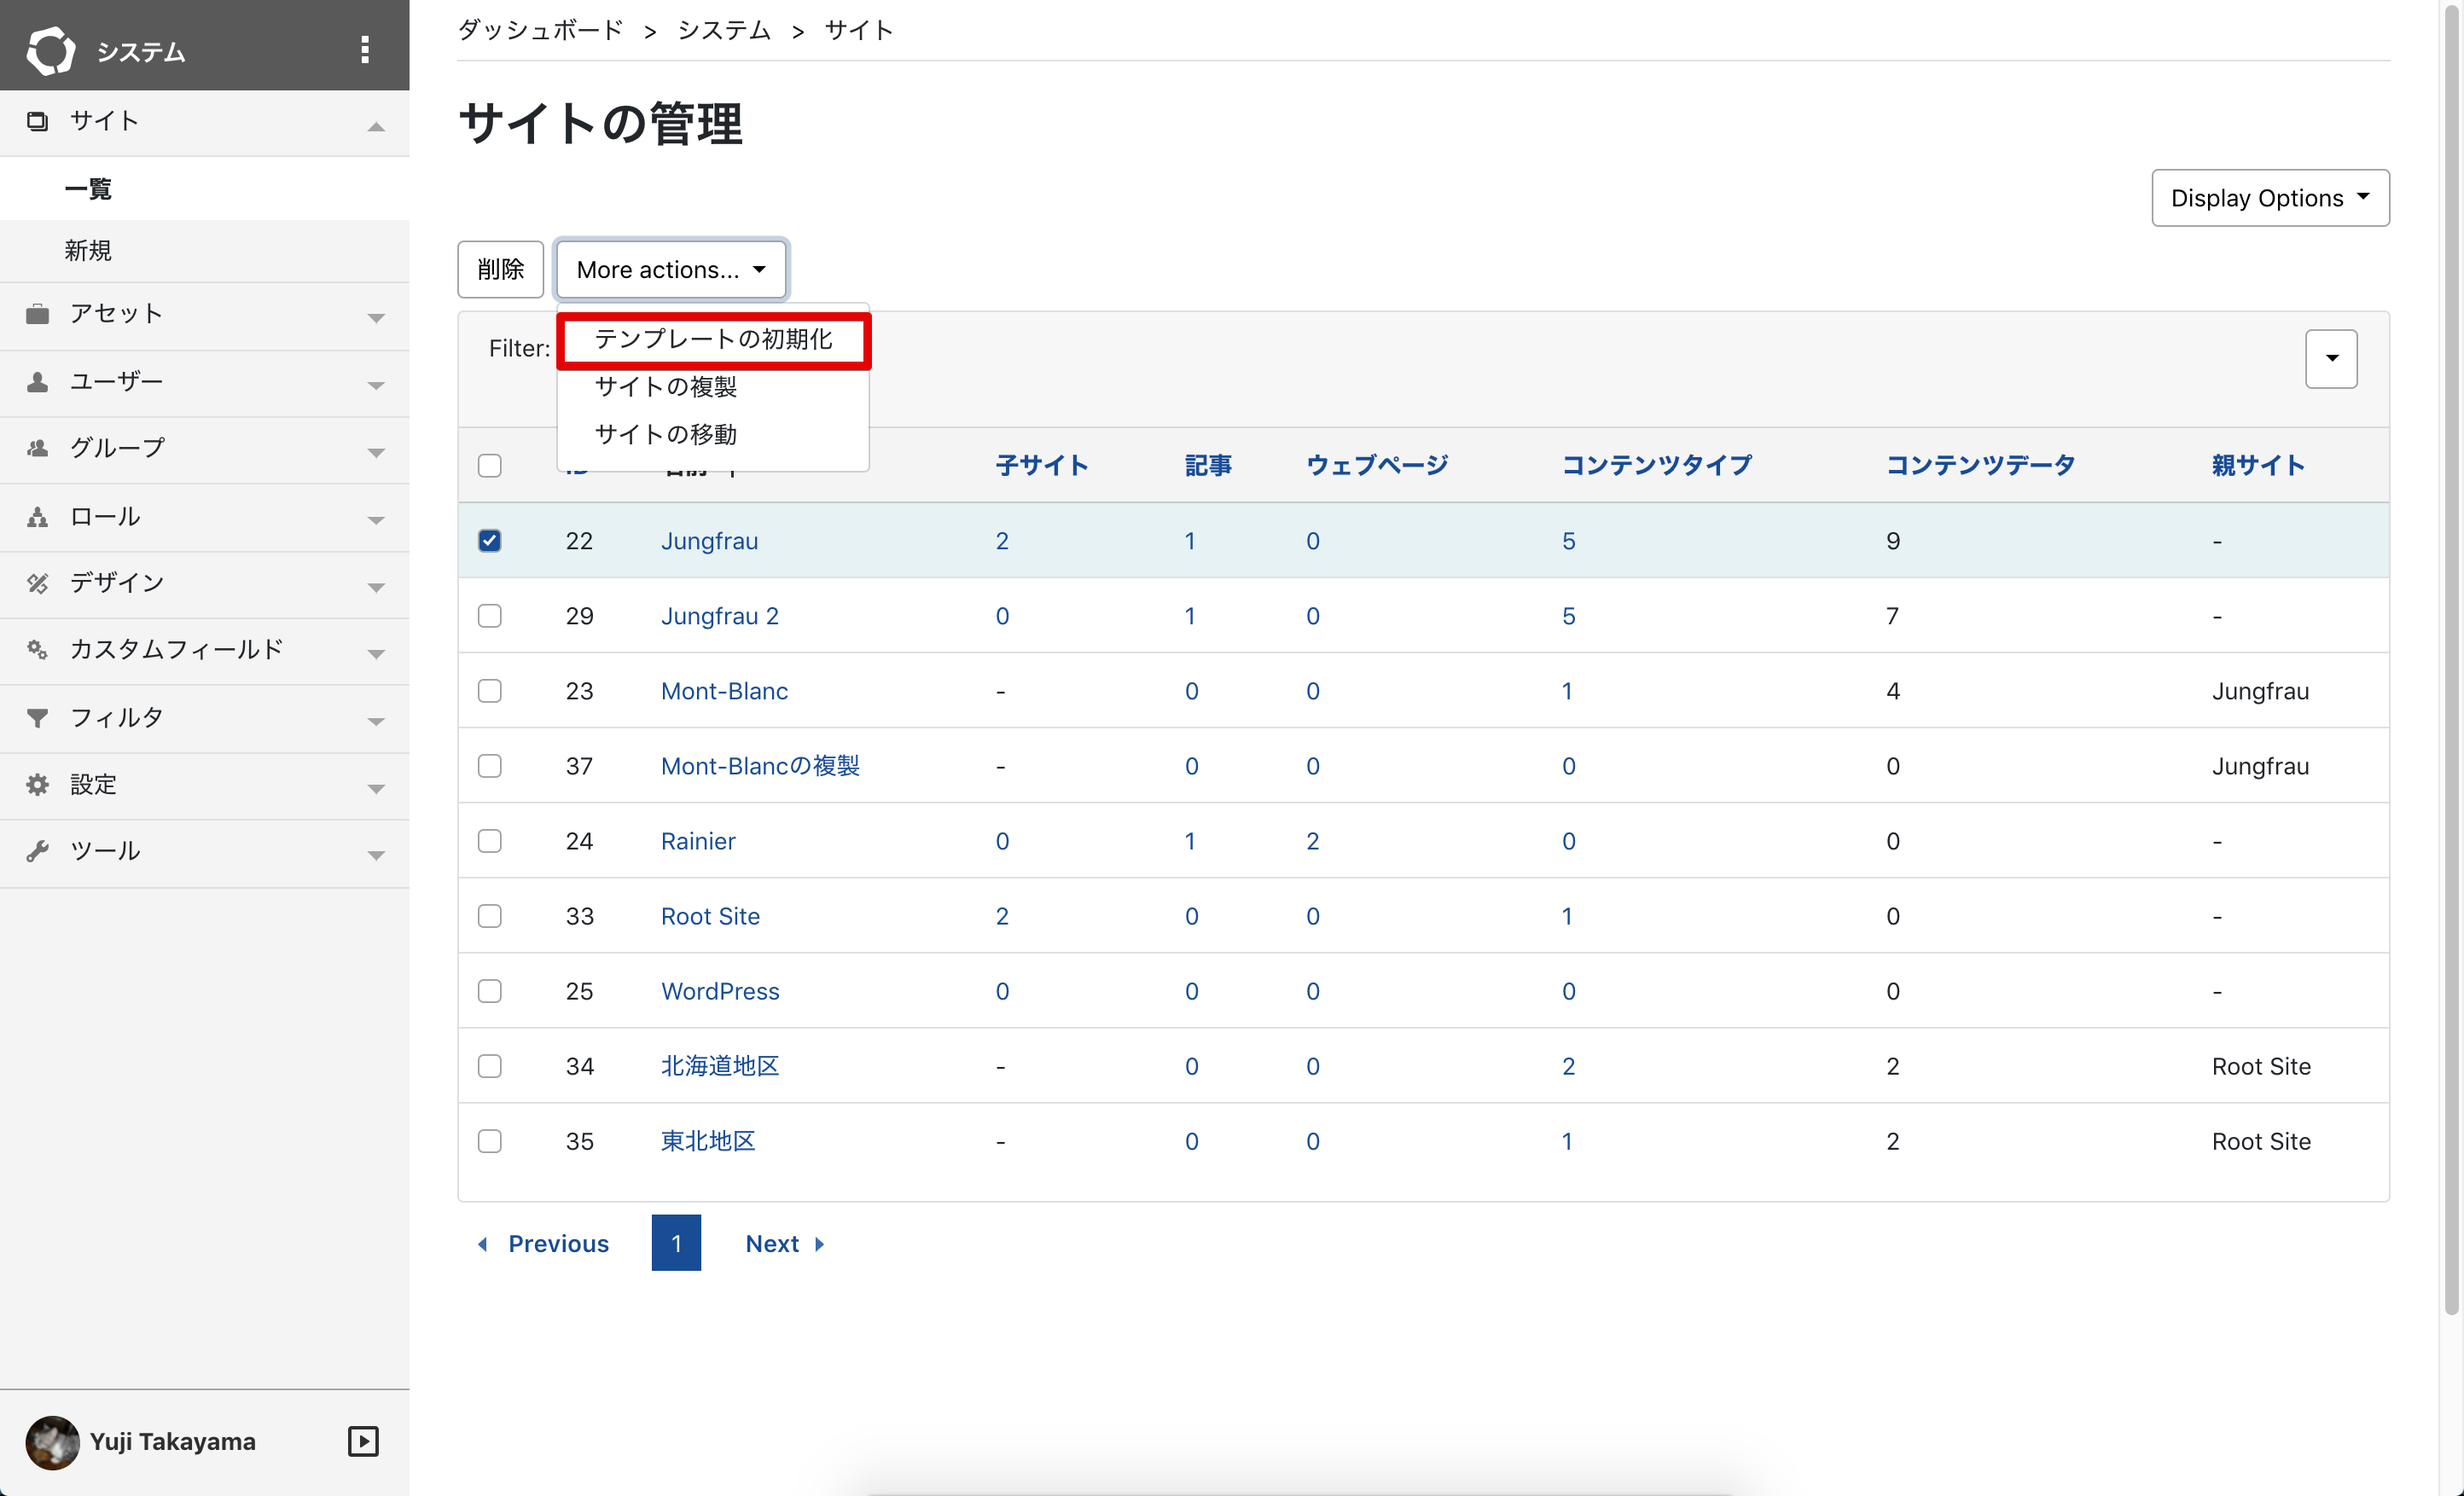The height and width of the screenshot is (1496, 2464).
Task: Open 一覧 in the sidebar
Action: click(205, 189)
